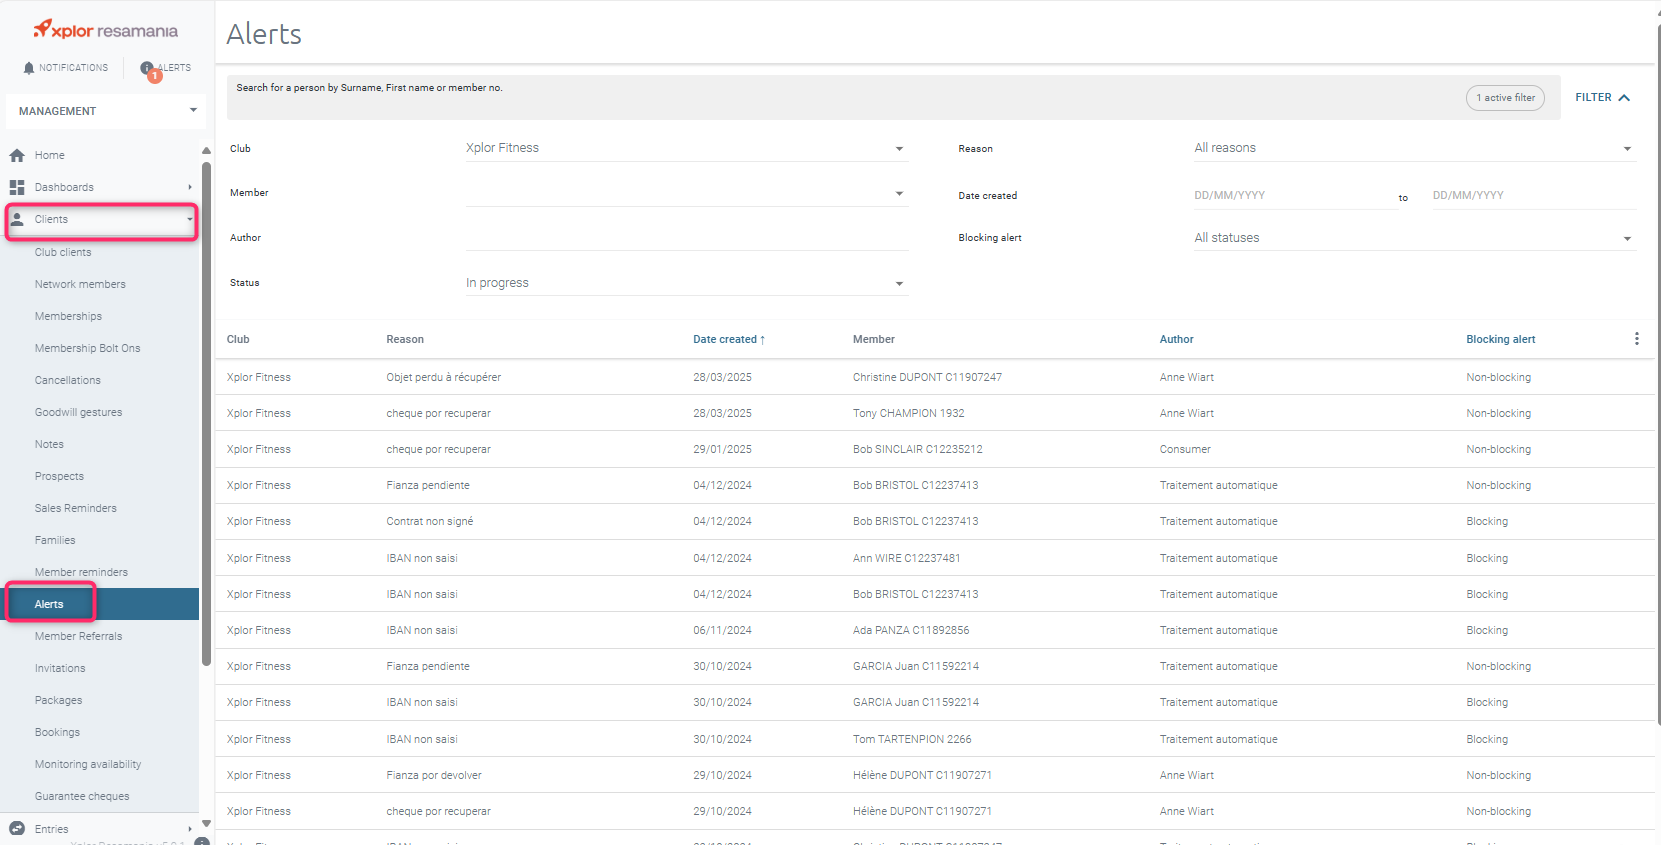Open the All reasons dropdown

coord(1414,148)
